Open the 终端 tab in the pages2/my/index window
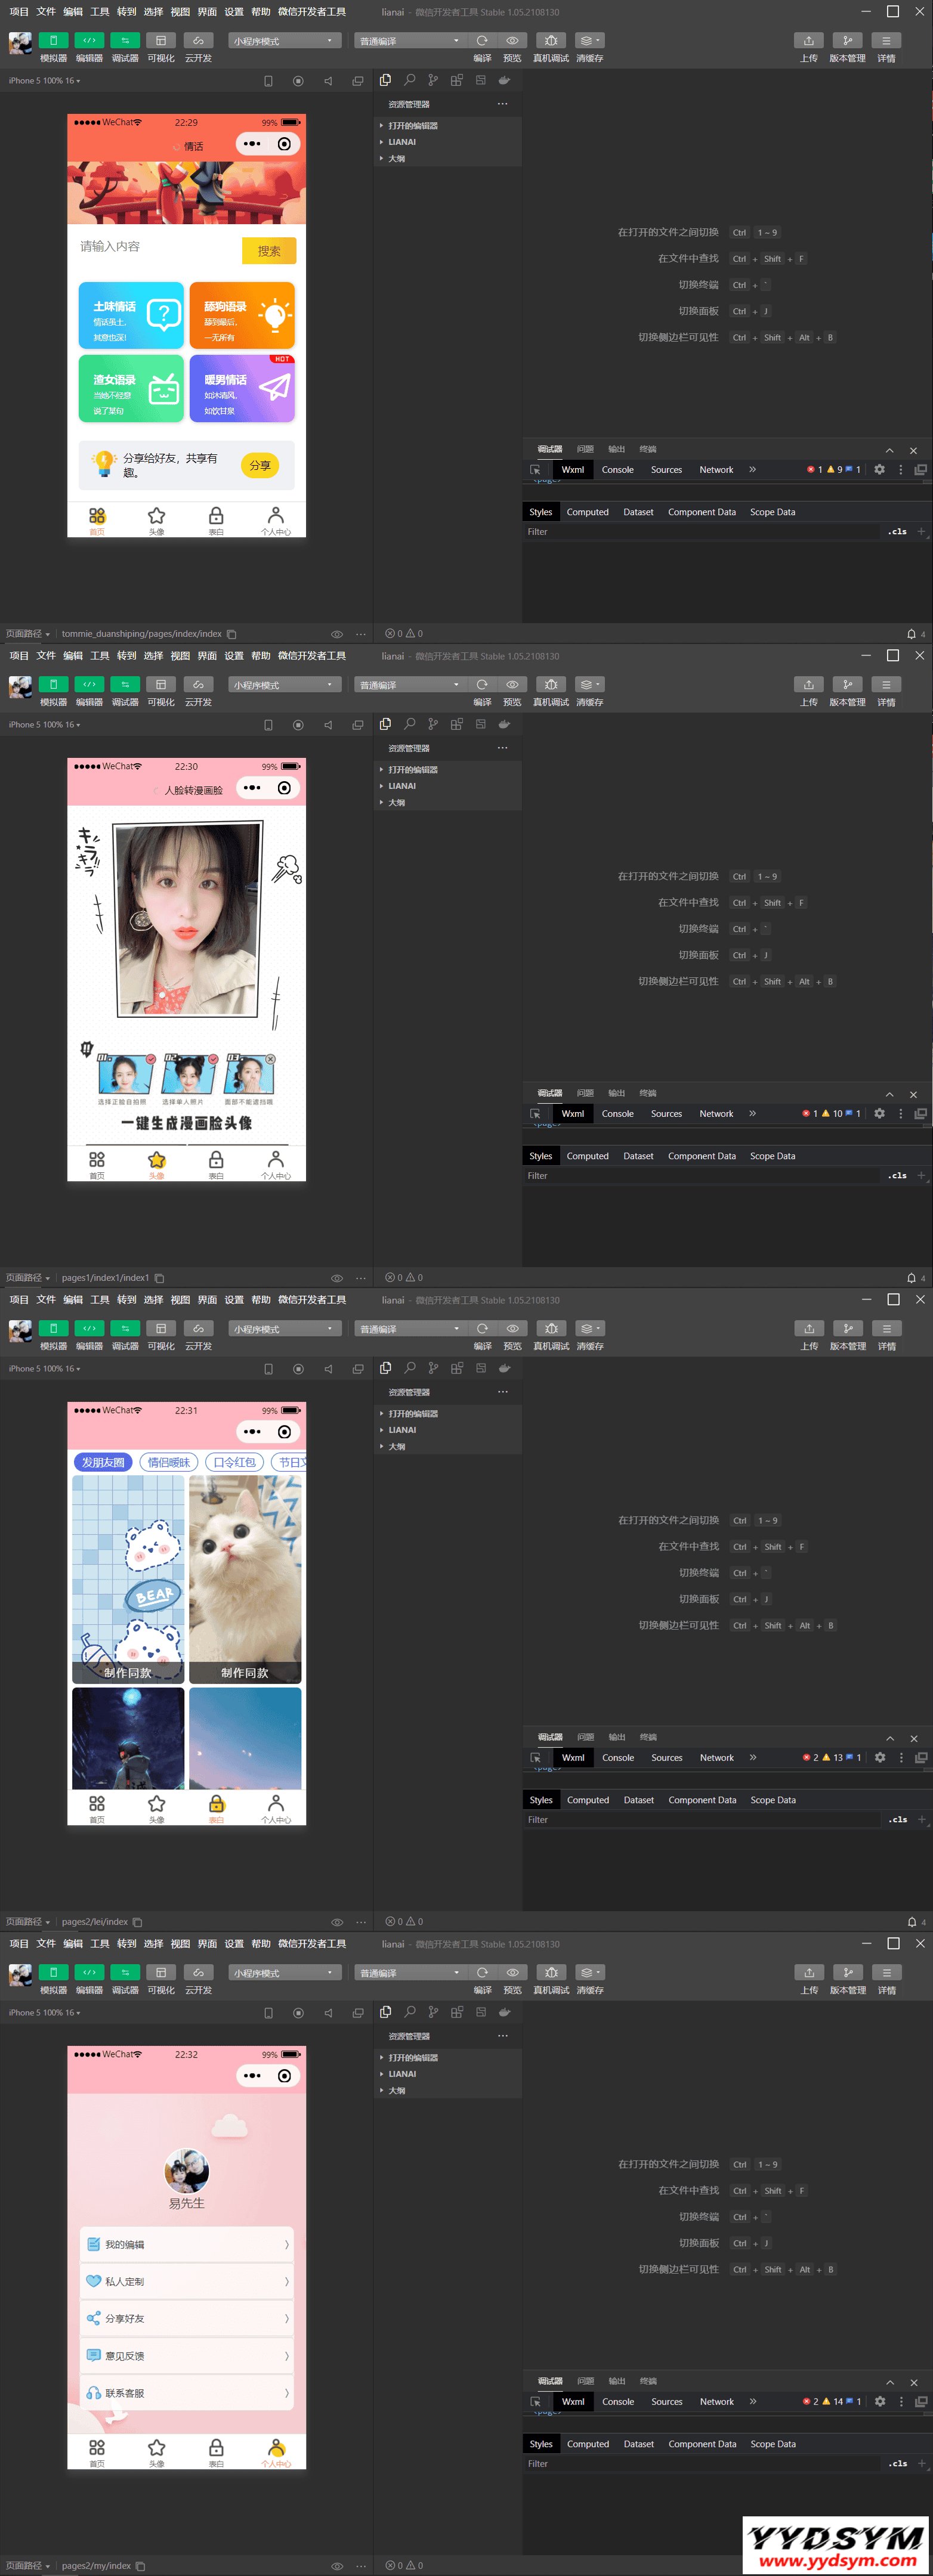 tap(649, 2381)
